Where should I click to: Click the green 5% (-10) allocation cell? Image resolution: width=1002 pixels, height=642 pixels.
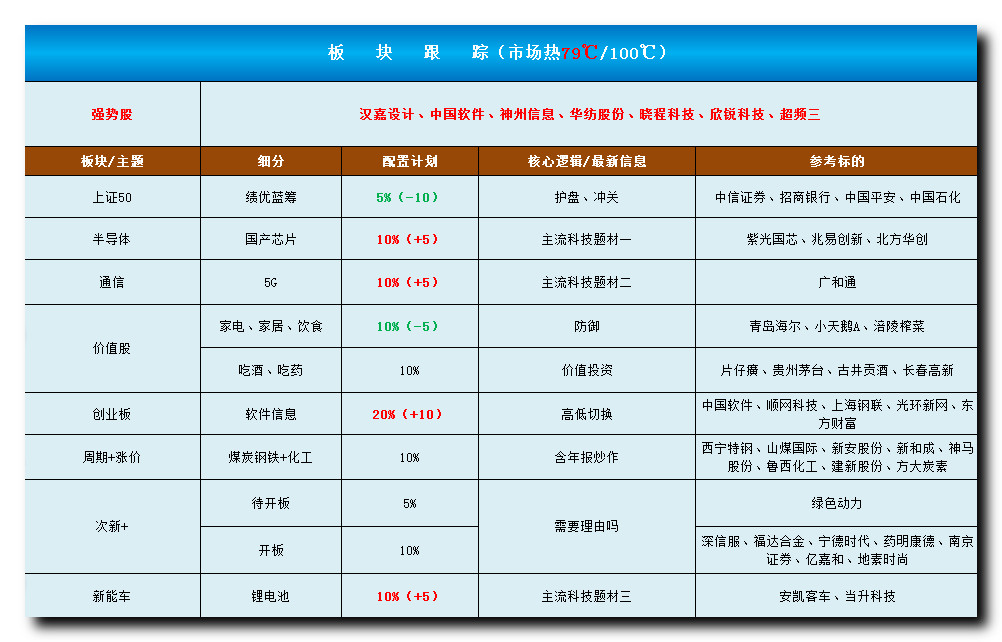tap(409, 197)
